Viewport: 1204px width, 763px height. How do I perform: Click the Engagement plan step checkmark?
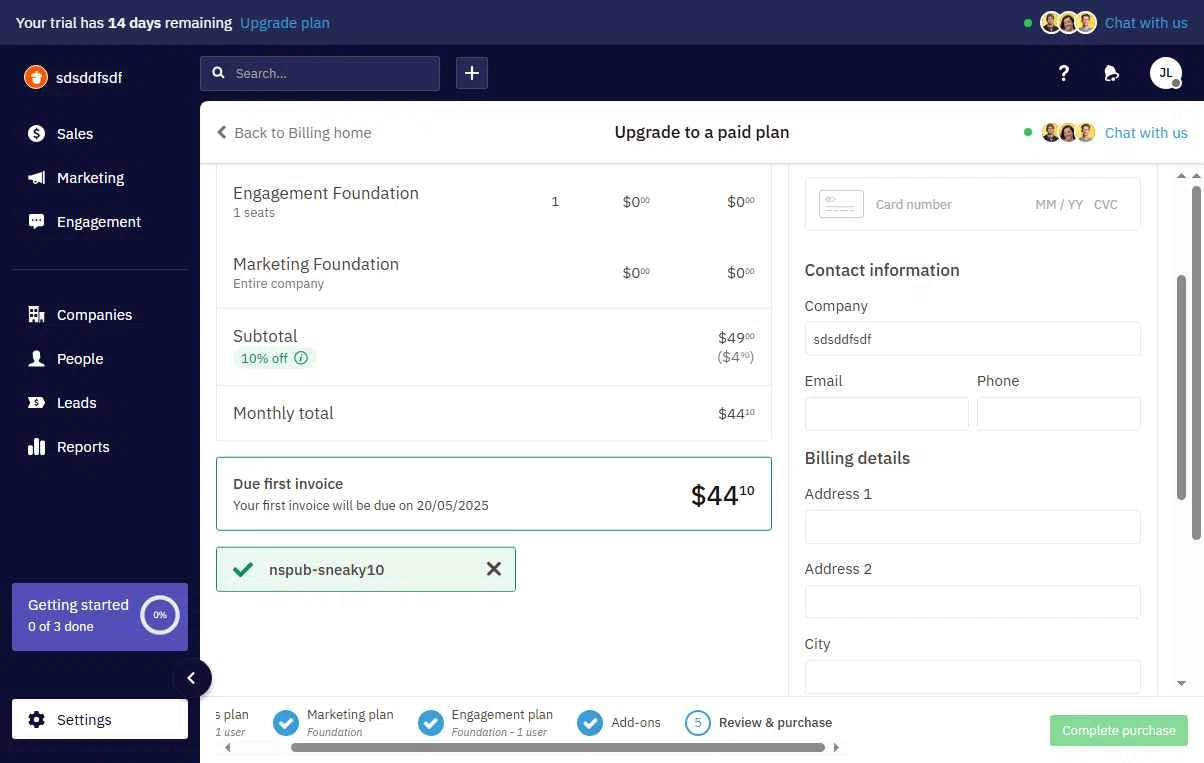[431, 722]
